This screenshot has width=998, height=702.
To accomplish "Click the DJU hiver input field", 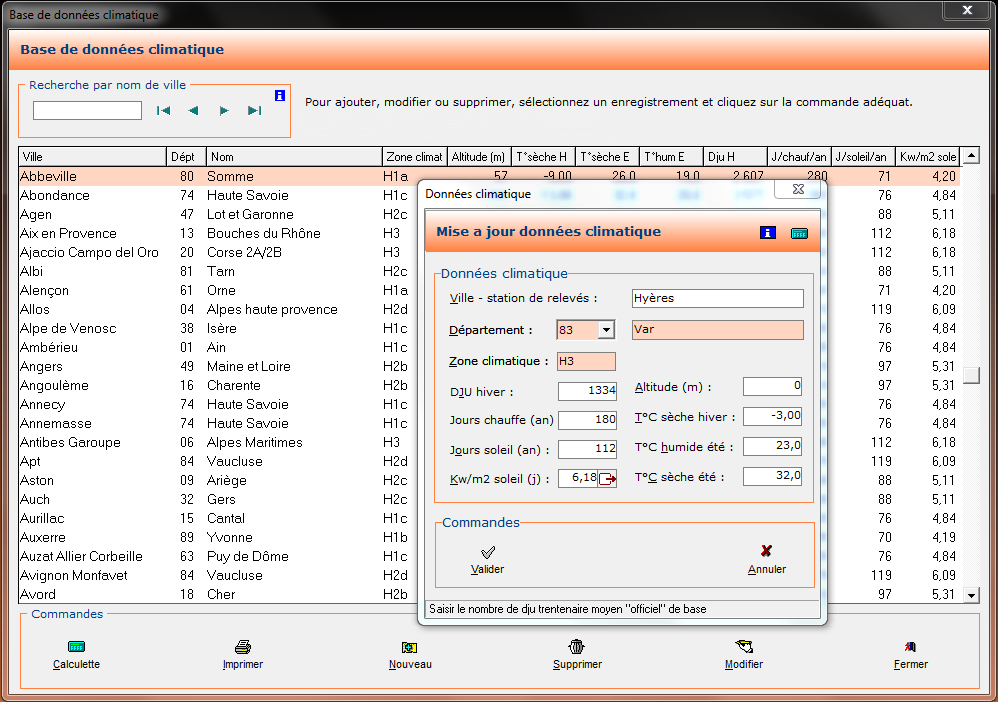I will pos(587,390).
